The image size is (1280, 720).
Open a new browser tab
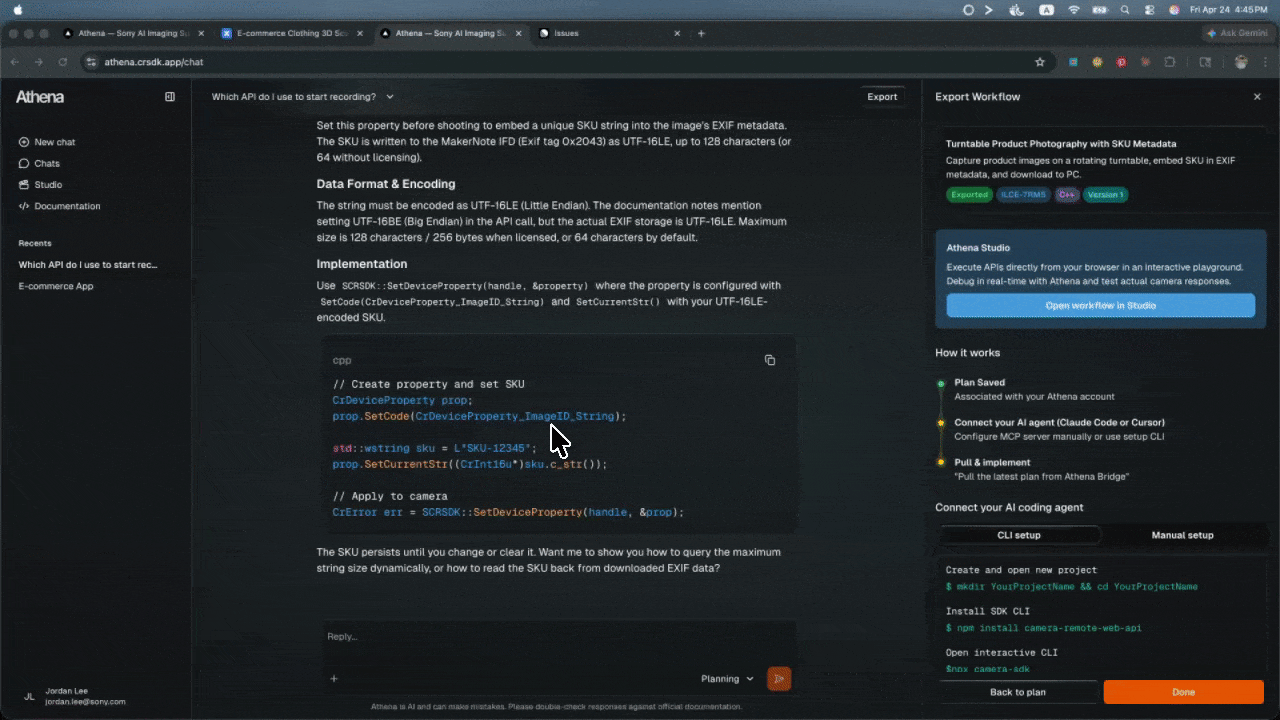coord(701,33)
